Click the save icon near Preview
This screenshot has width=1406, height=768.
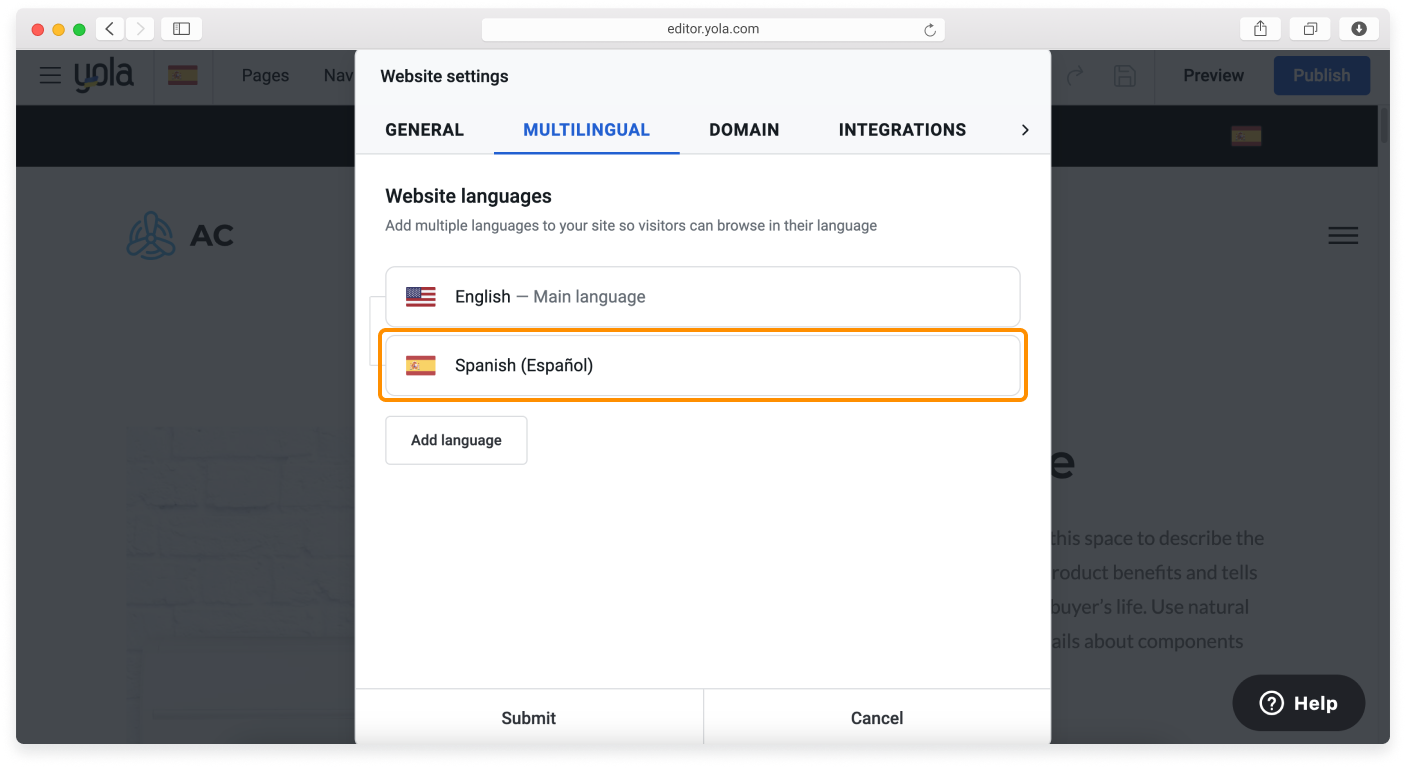click(1124, 75)
